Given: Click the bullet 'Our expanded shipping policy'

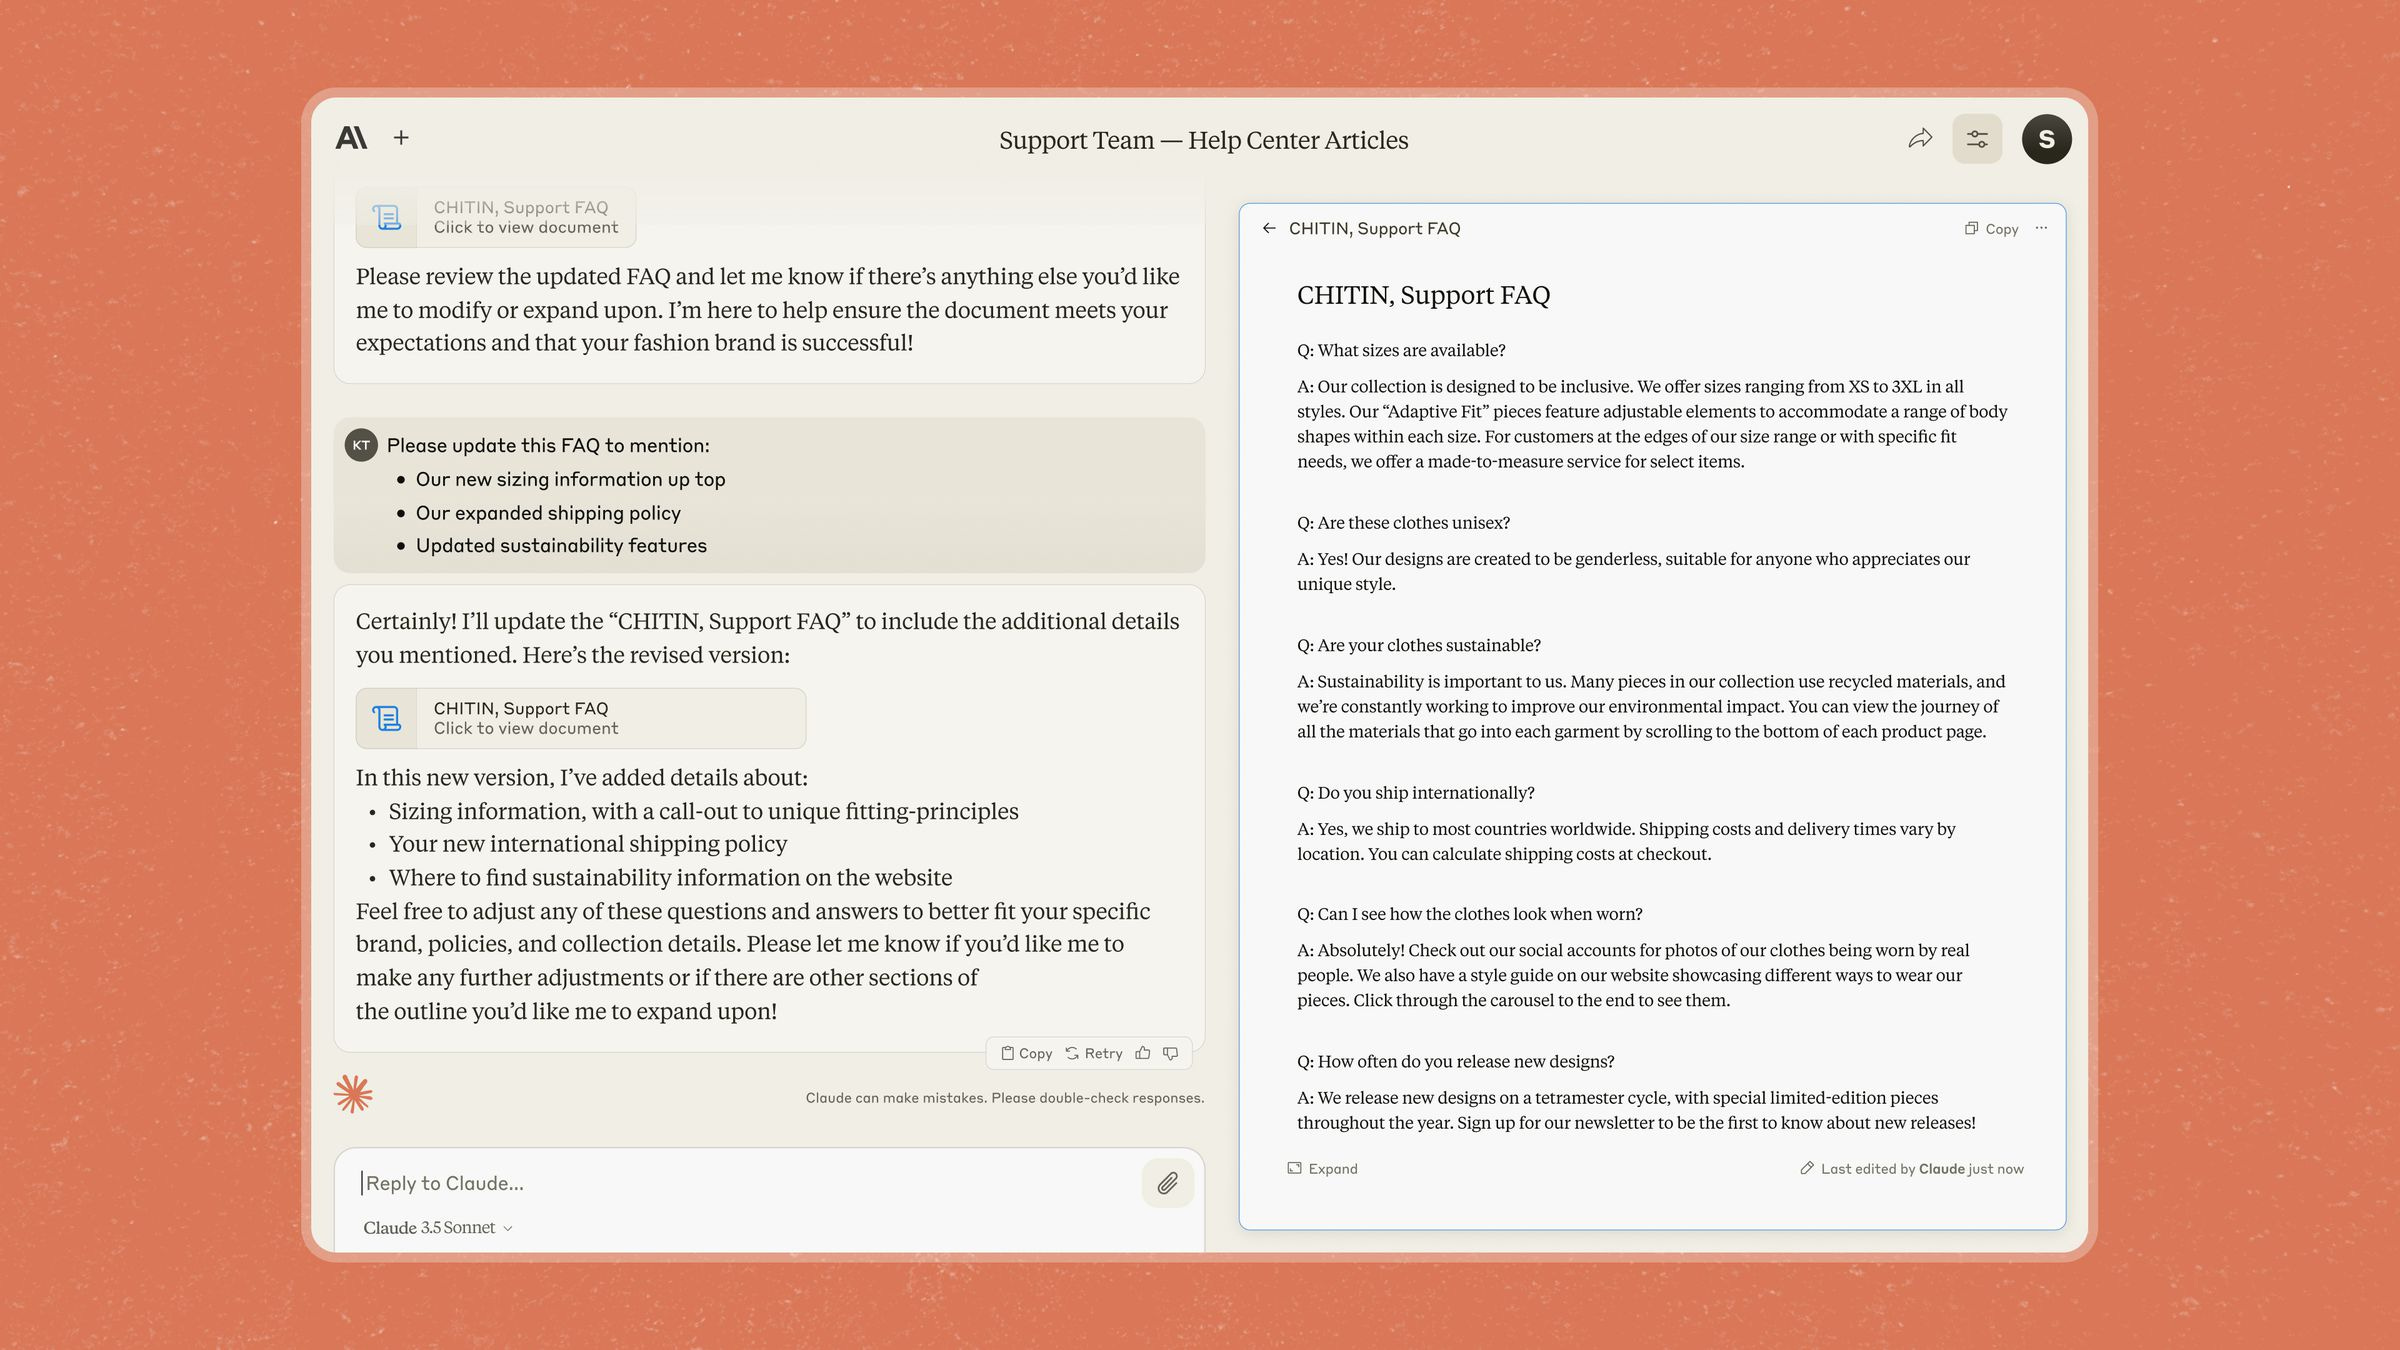Looking at the screenshot, I should [x=548, y=513].
